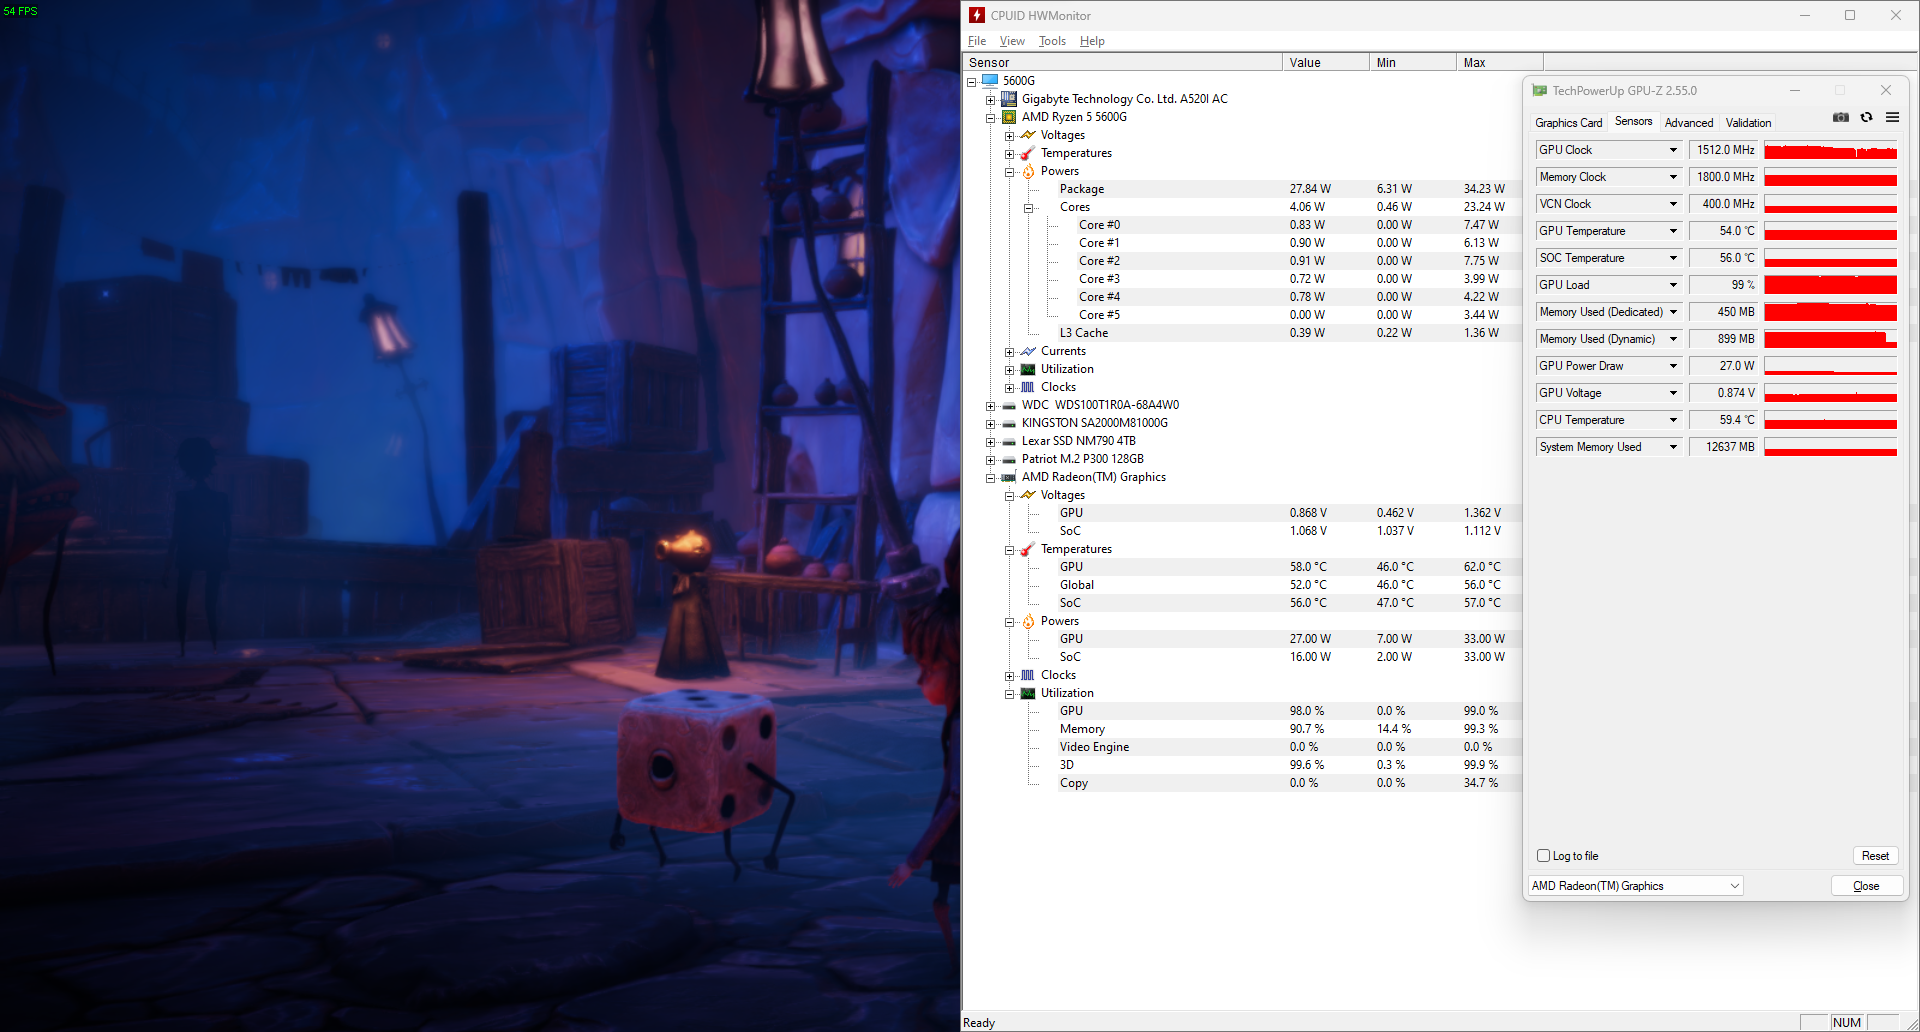1920x1032 pixels.
Task: Click the Radeon Temperatures thermometer icon
Action: (x=1028, y=549)
